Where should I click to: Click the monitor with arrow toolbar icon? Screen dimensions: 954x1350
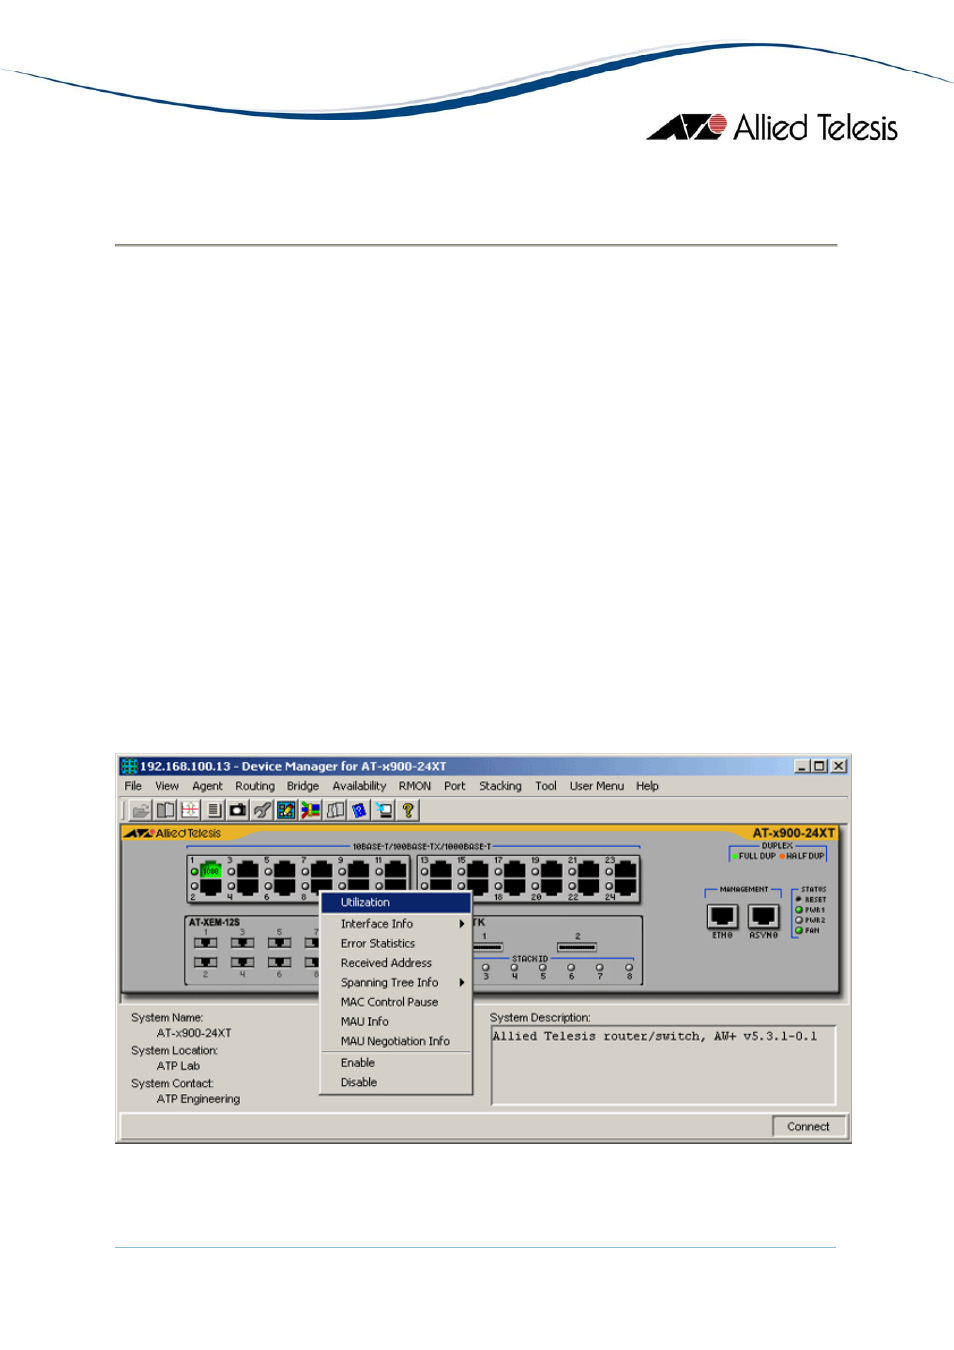coord(383,810)
